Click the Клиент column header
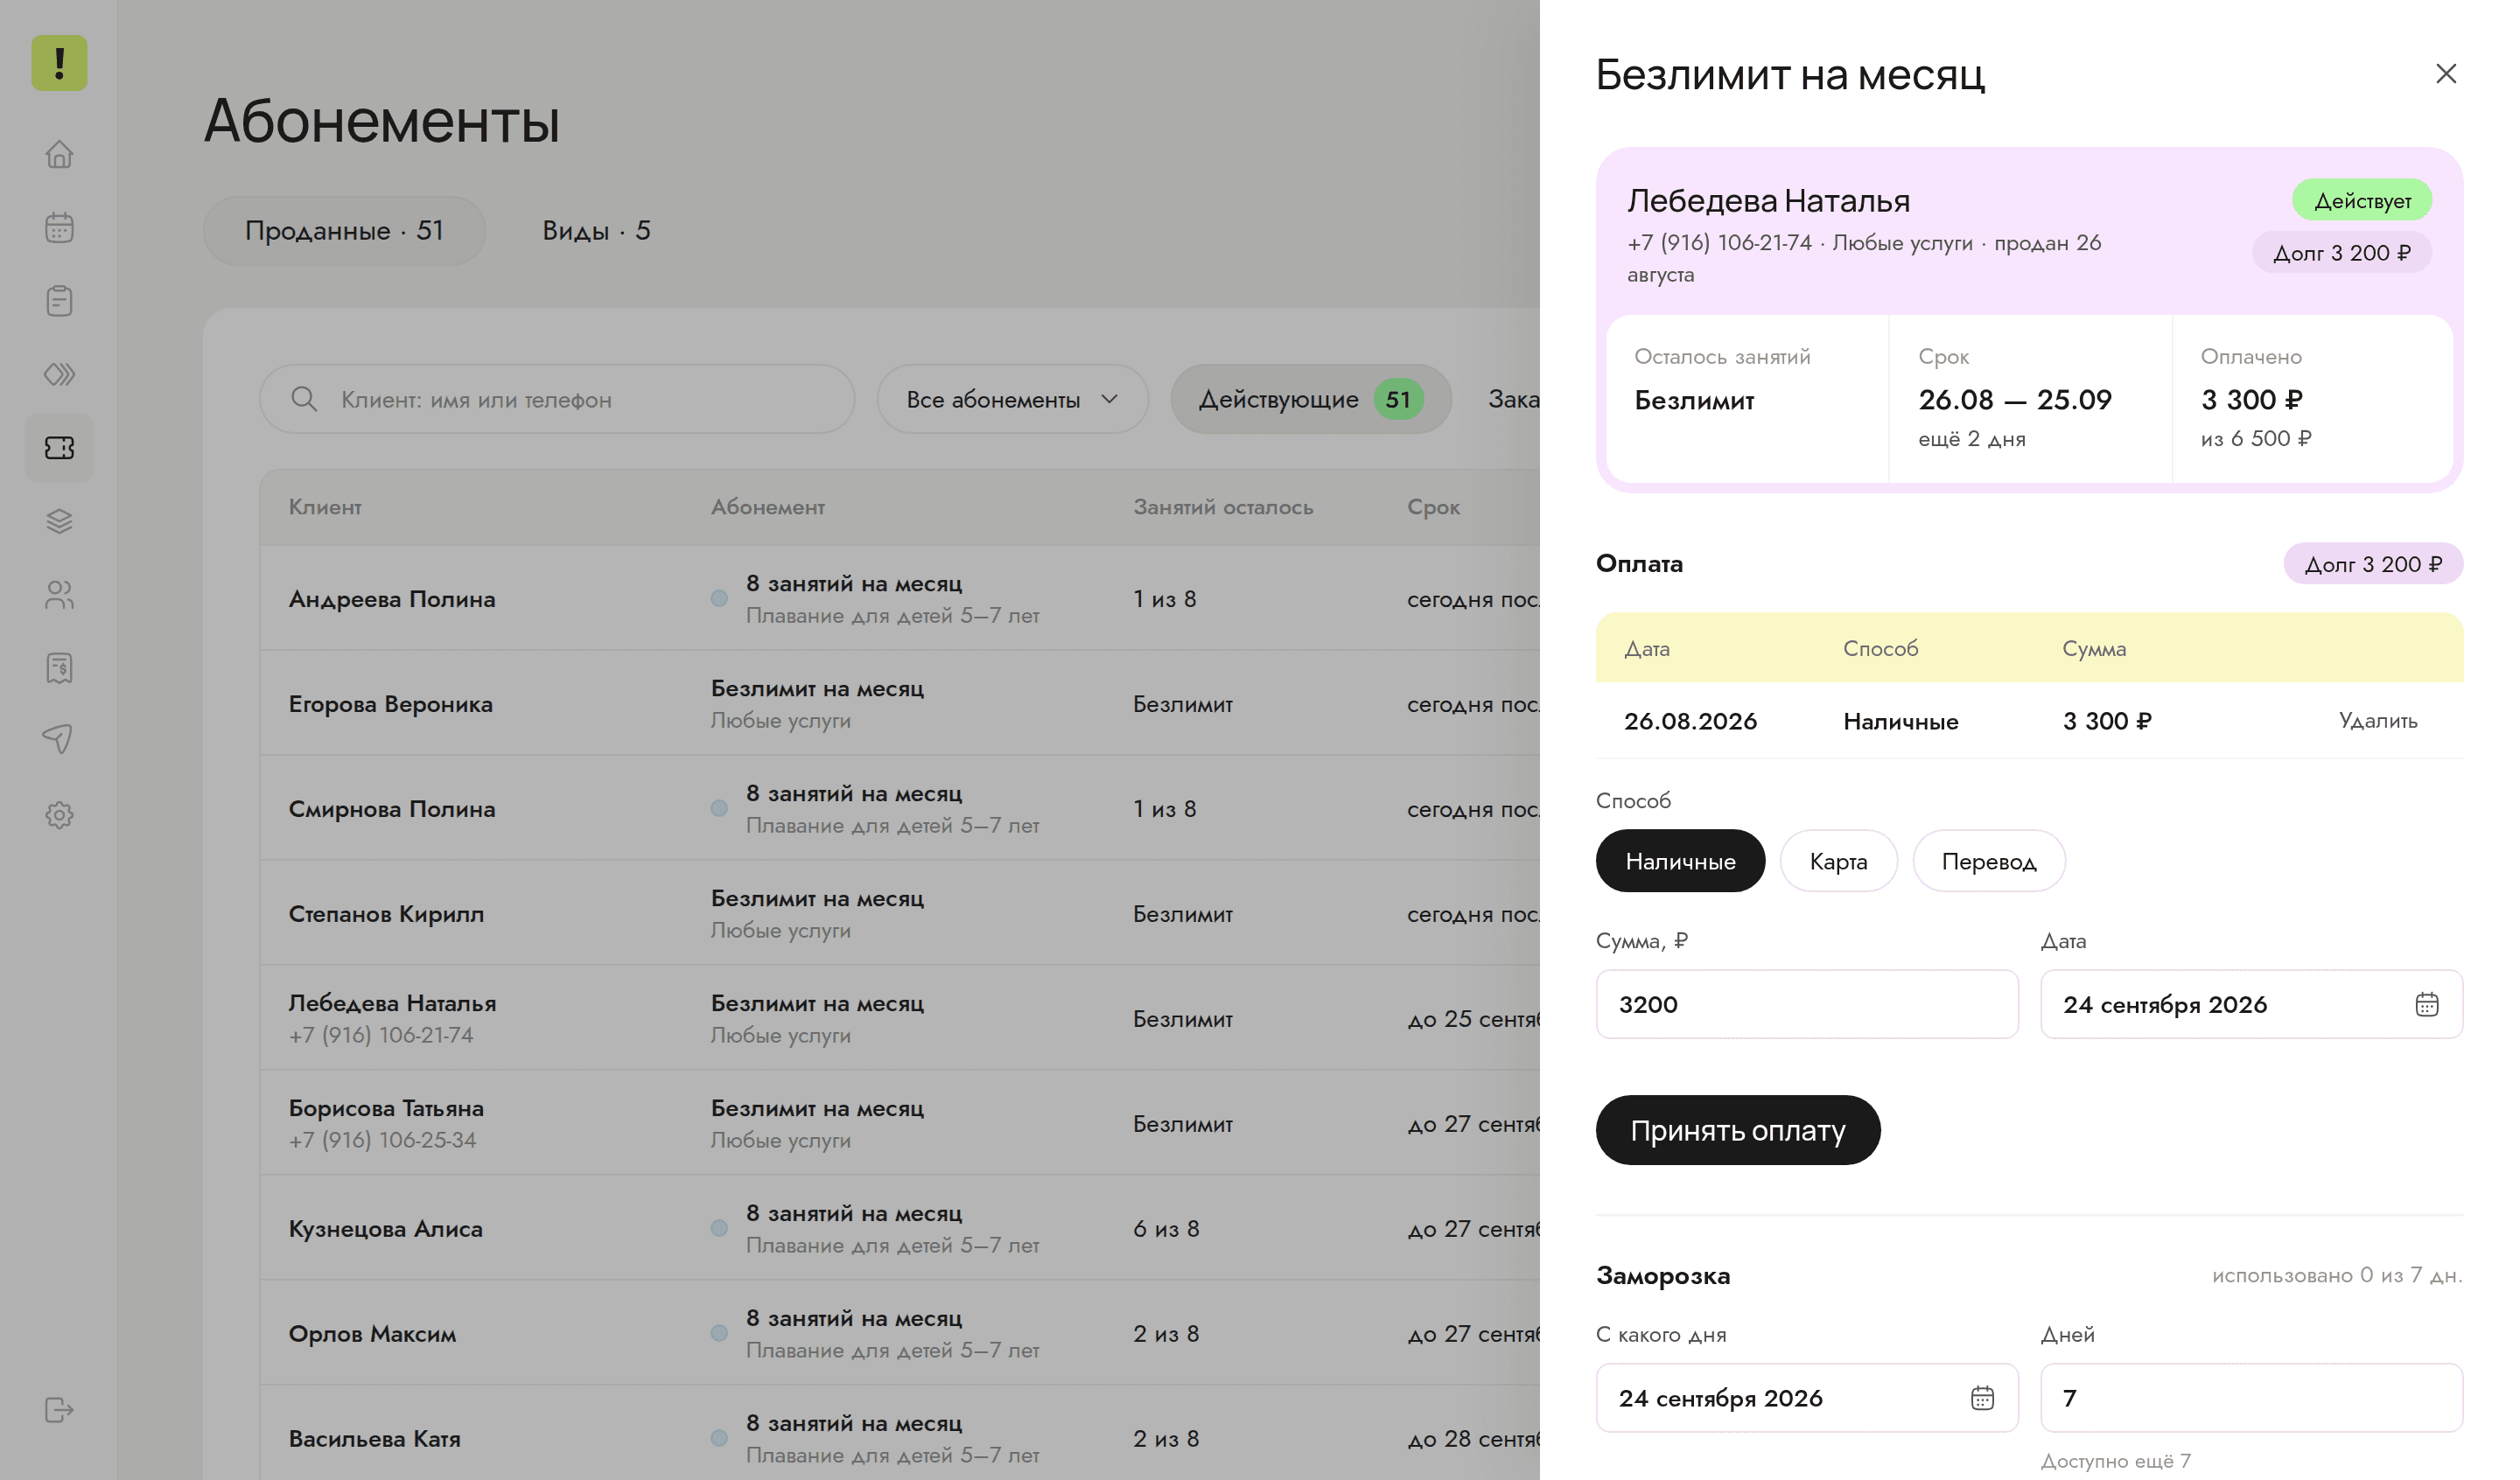This screenshot has width=2520, height=1480. tap(325, 507)
